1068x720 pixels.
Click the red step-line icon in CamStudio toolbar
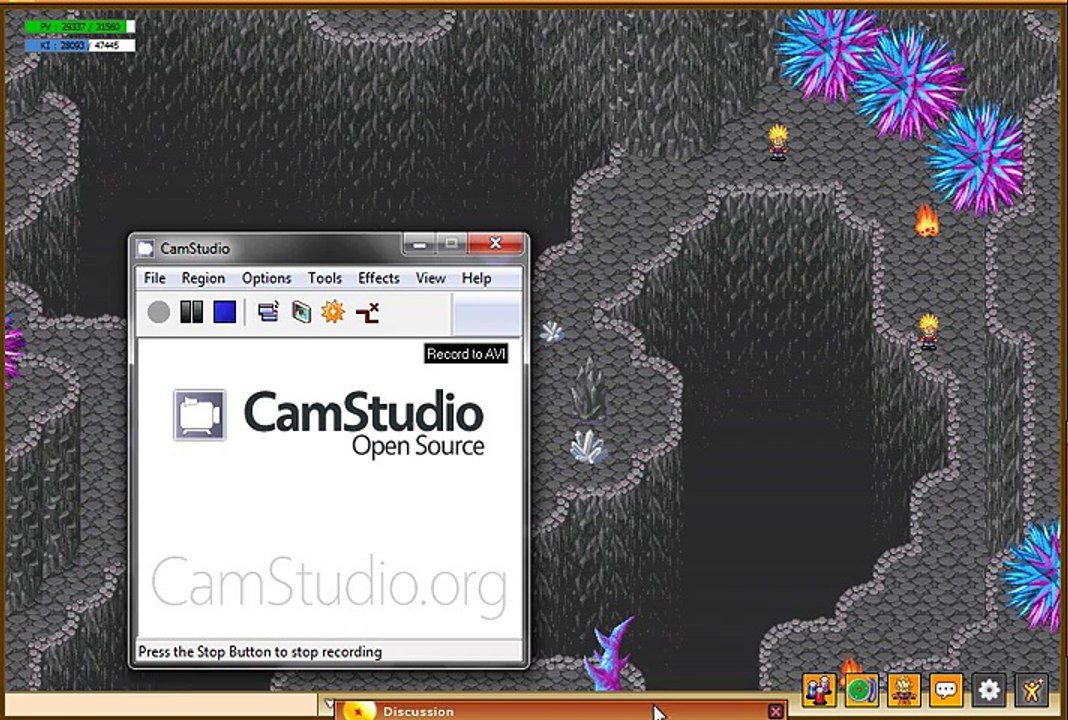point(367,313)
